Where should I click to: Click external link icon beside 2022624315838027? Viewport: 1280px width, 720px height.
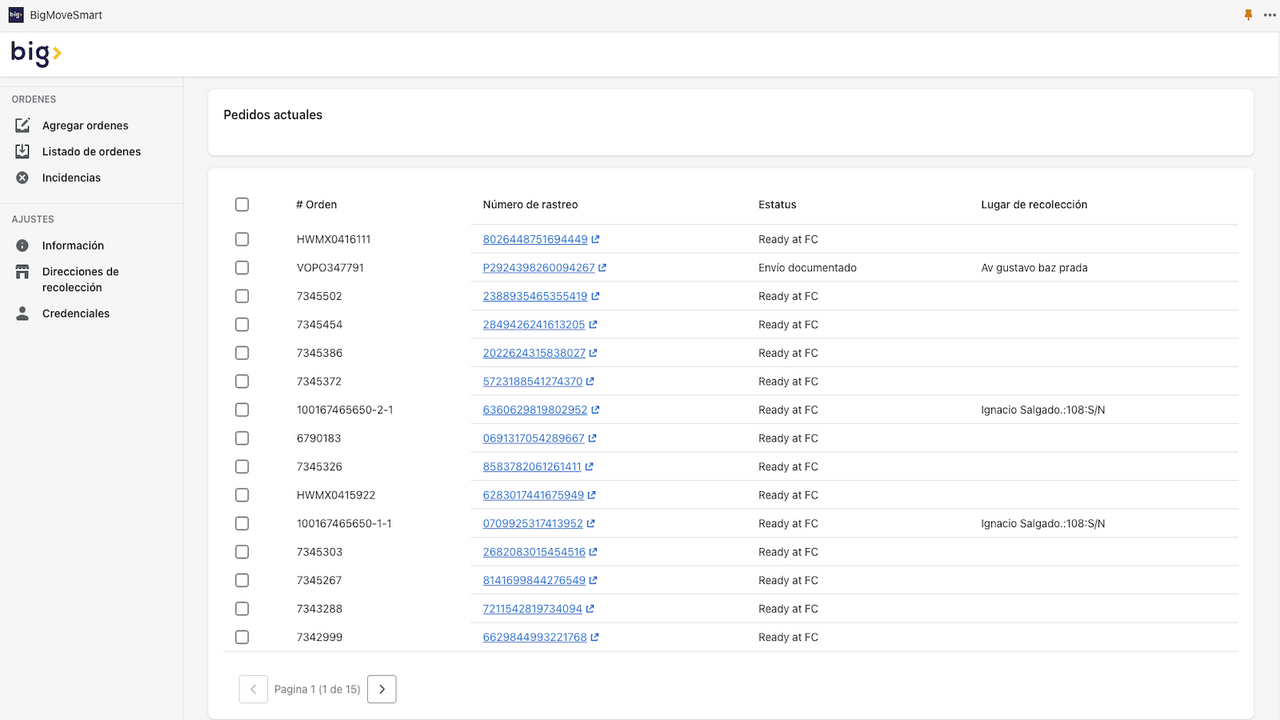point(594,353)
